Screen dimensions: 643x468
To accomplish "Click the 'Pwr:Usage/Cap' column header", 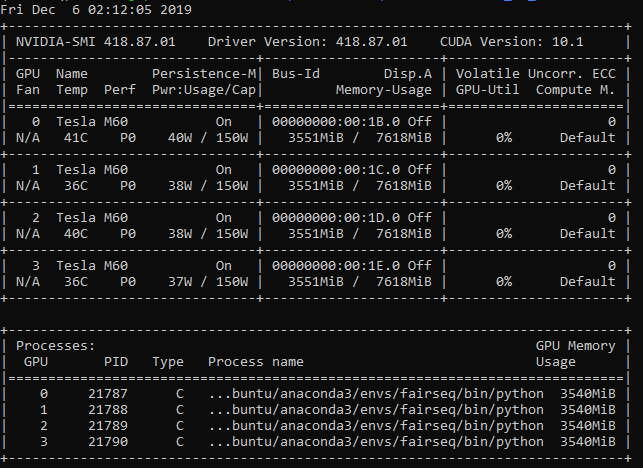I will click(x=204, y=90).
